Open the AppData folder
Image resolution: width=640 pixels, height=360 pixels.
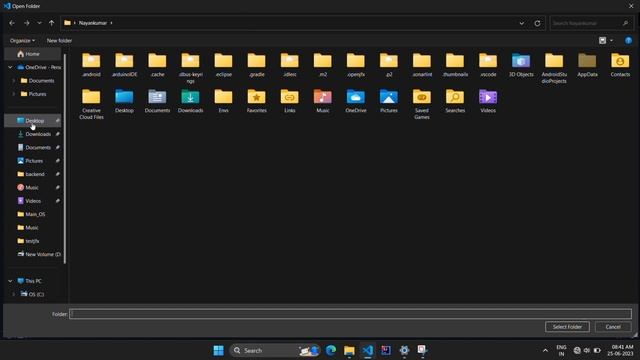point(587,65)
